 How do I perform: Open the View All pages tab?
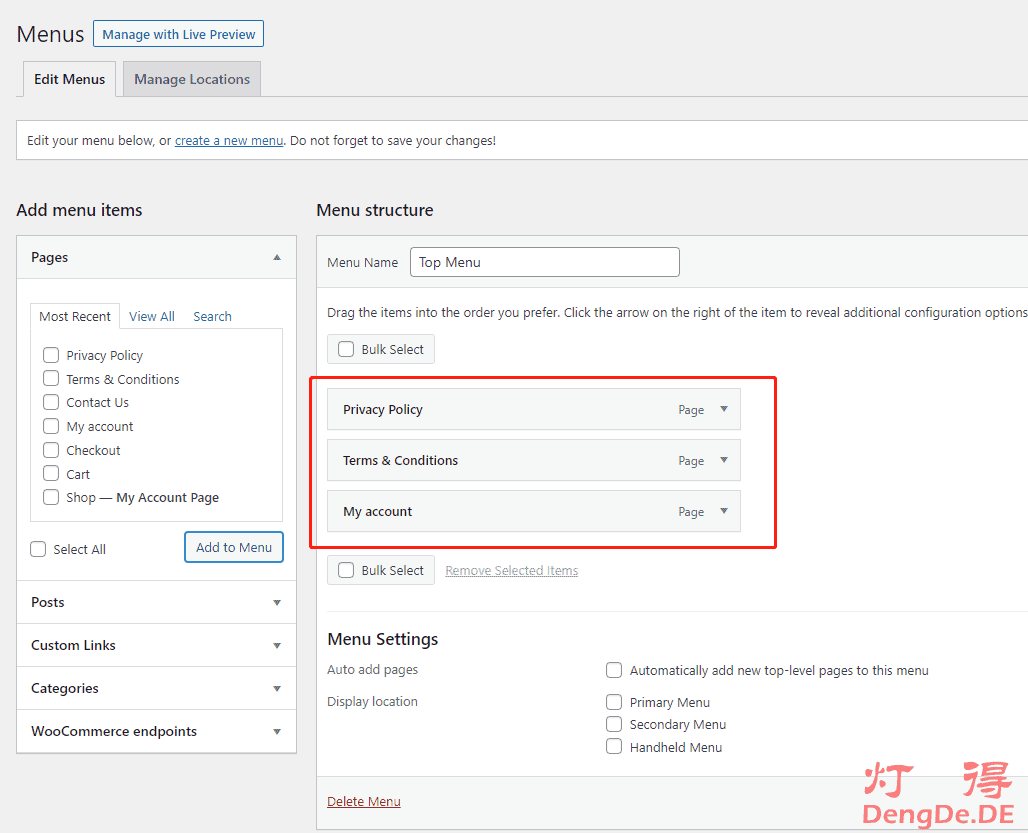pyautogui.click(x=152, y=316)
